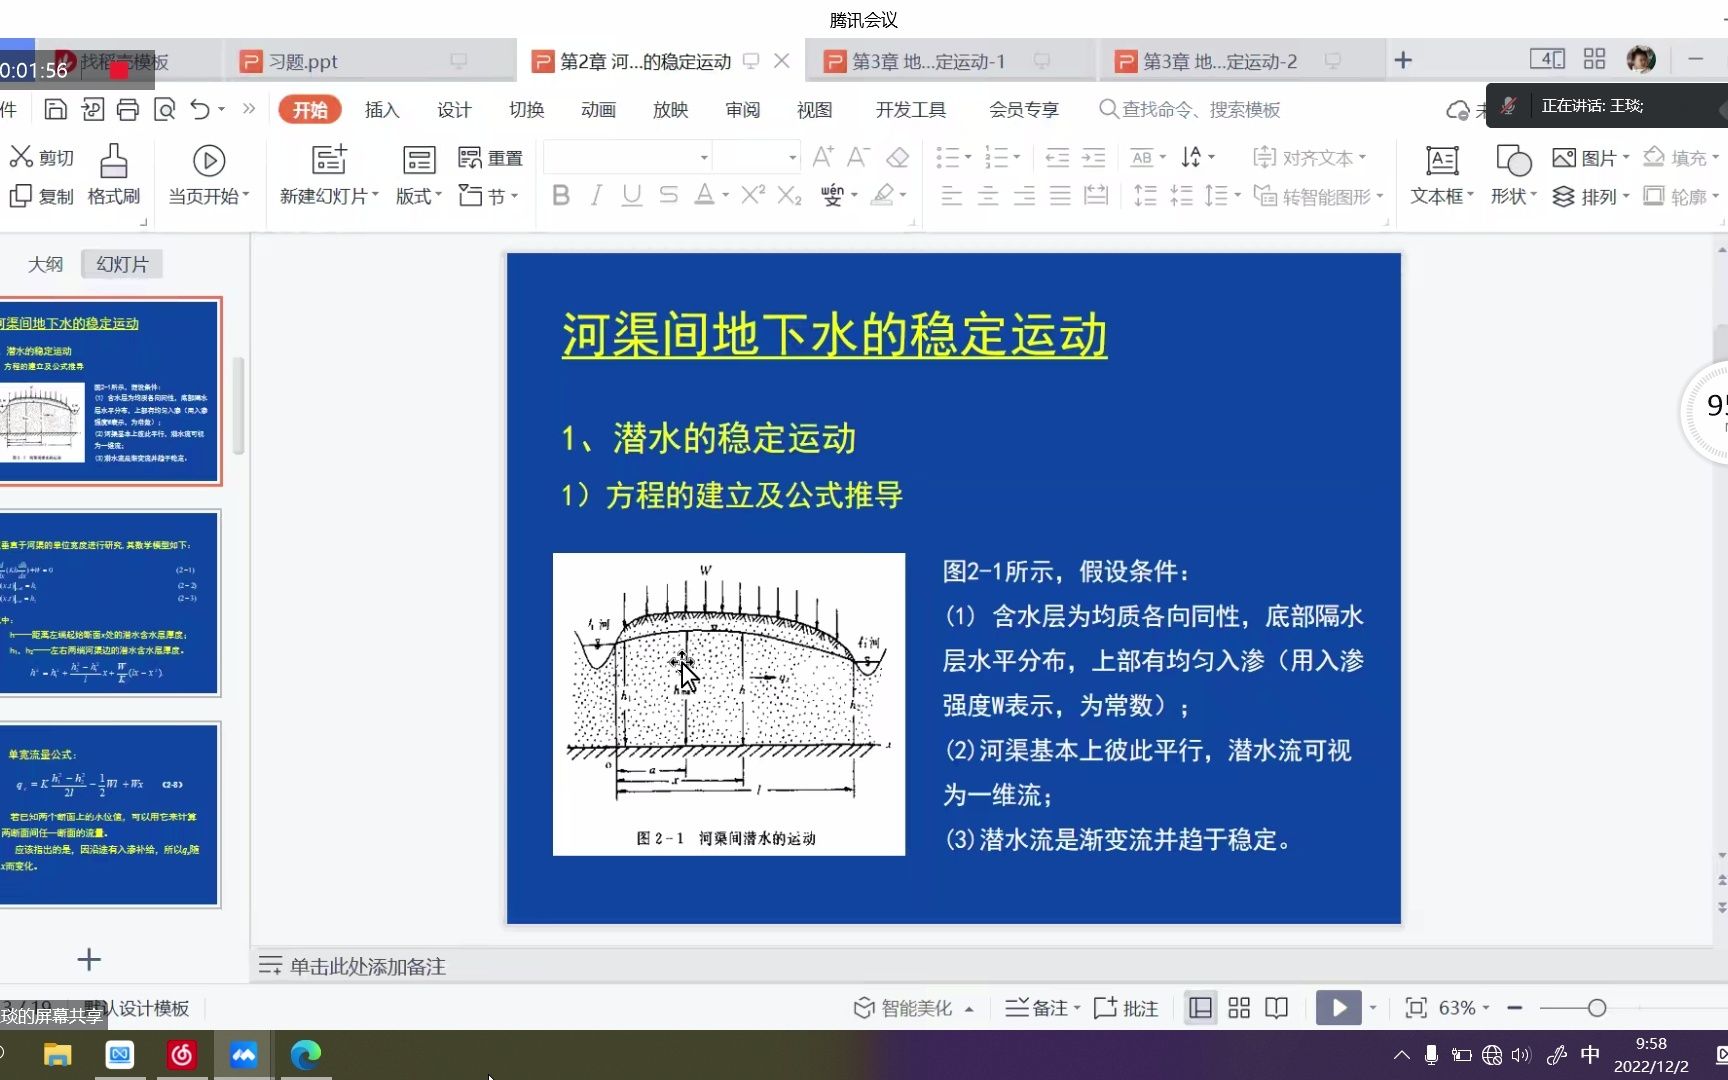This screenshot has width=1728, height=1080.
Task: Toggle Underline formatting
Action: (x=632, y=195)
